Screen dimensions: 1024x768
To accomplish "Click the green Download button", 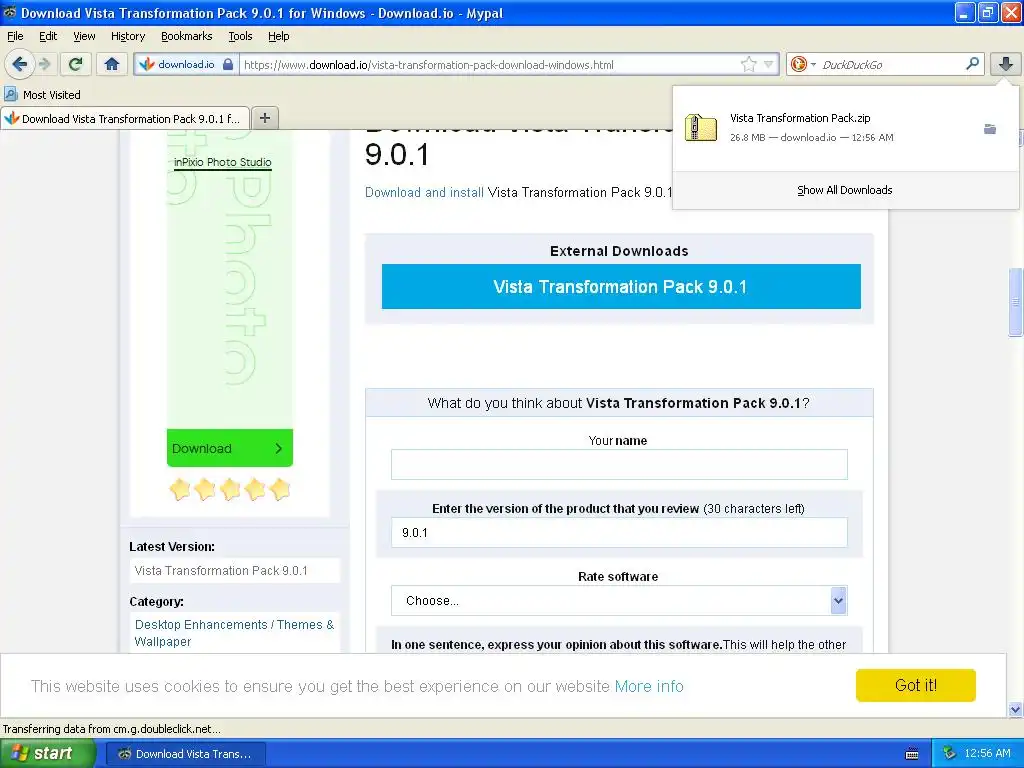I will [230, 448].
